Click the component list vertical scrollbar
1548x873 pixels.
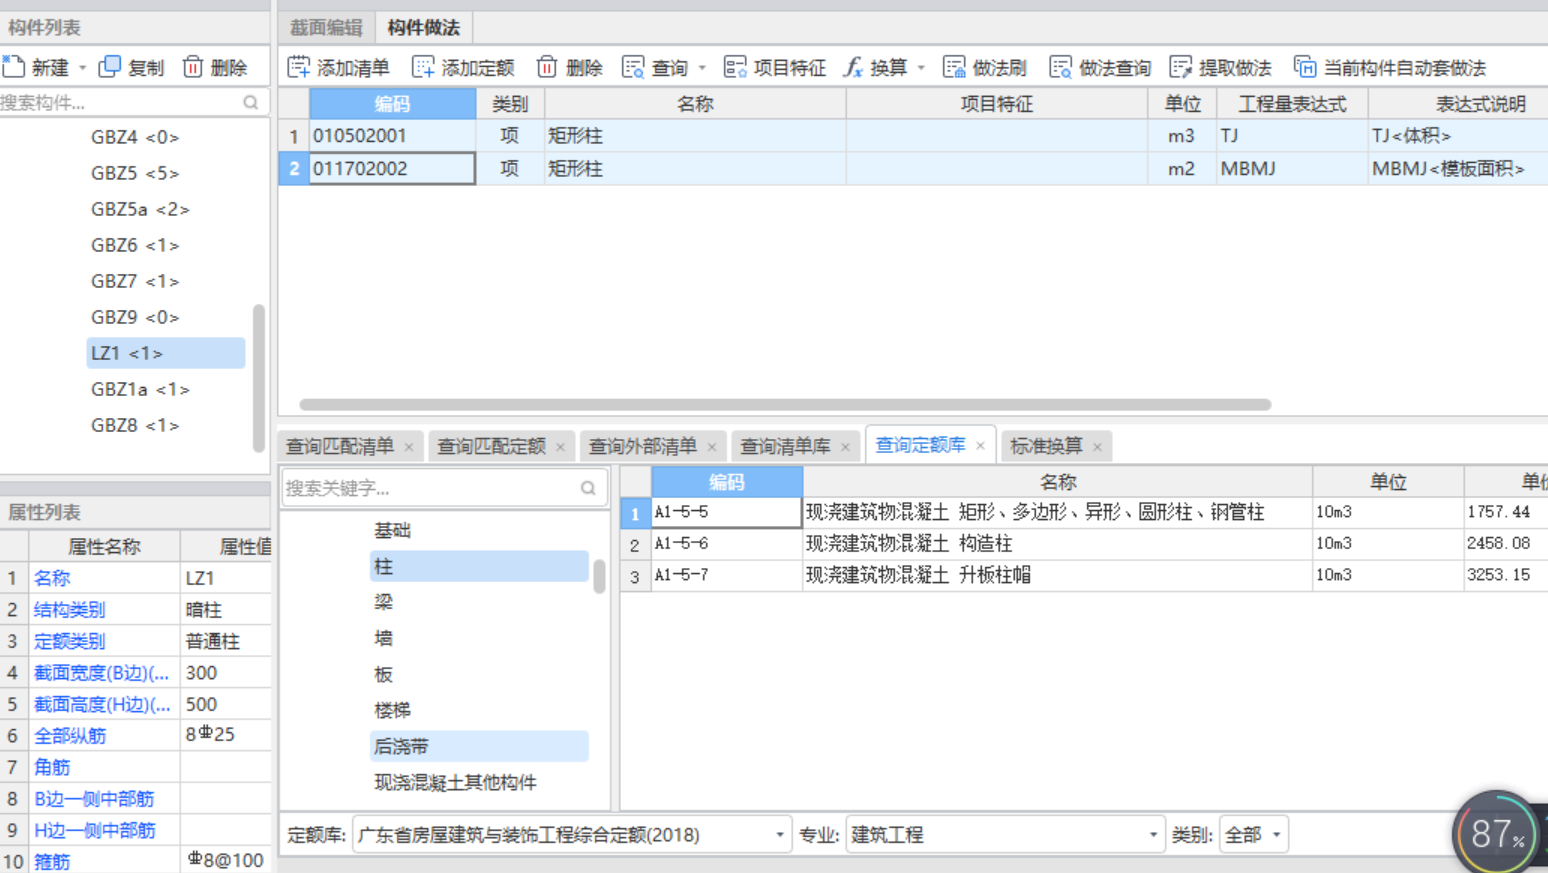click(259, 378)
